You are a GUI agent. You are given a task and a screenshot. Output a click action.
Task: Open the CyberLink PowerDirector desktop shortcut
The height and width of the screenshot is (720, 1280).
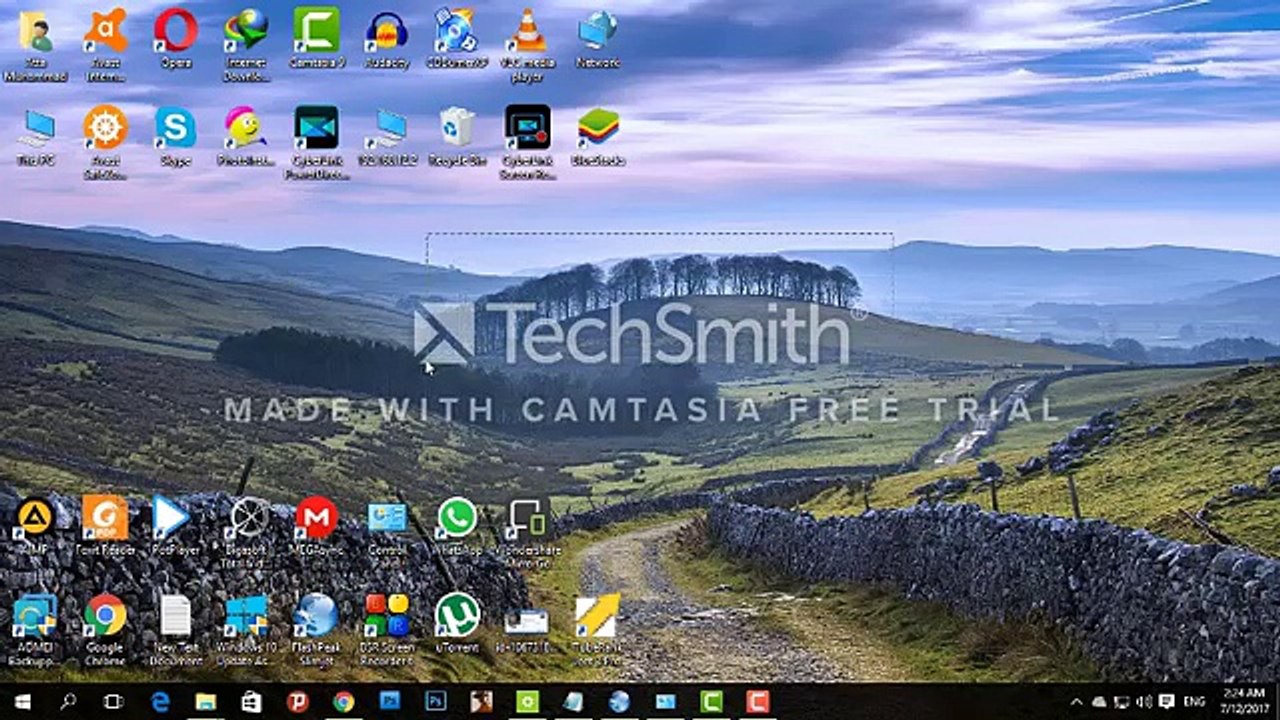[316, 141]
